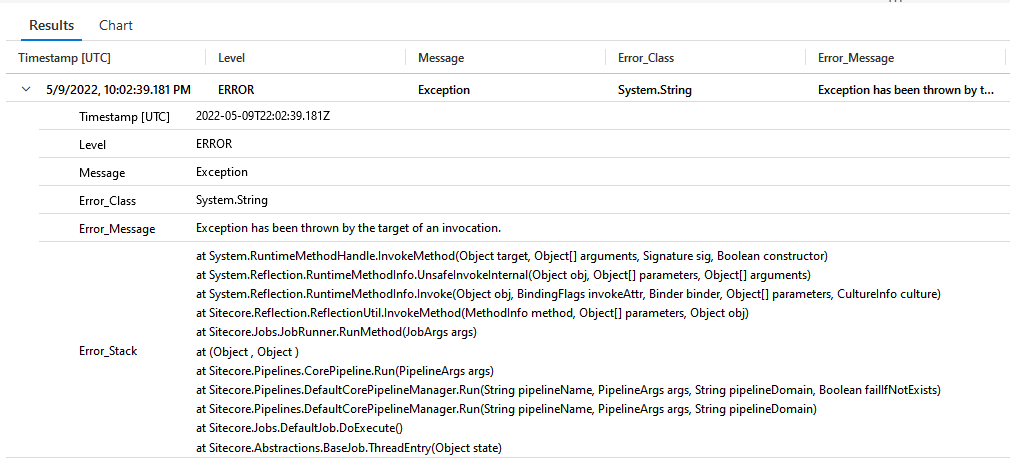Click the Error_Class column header

[x=646, y=58]
